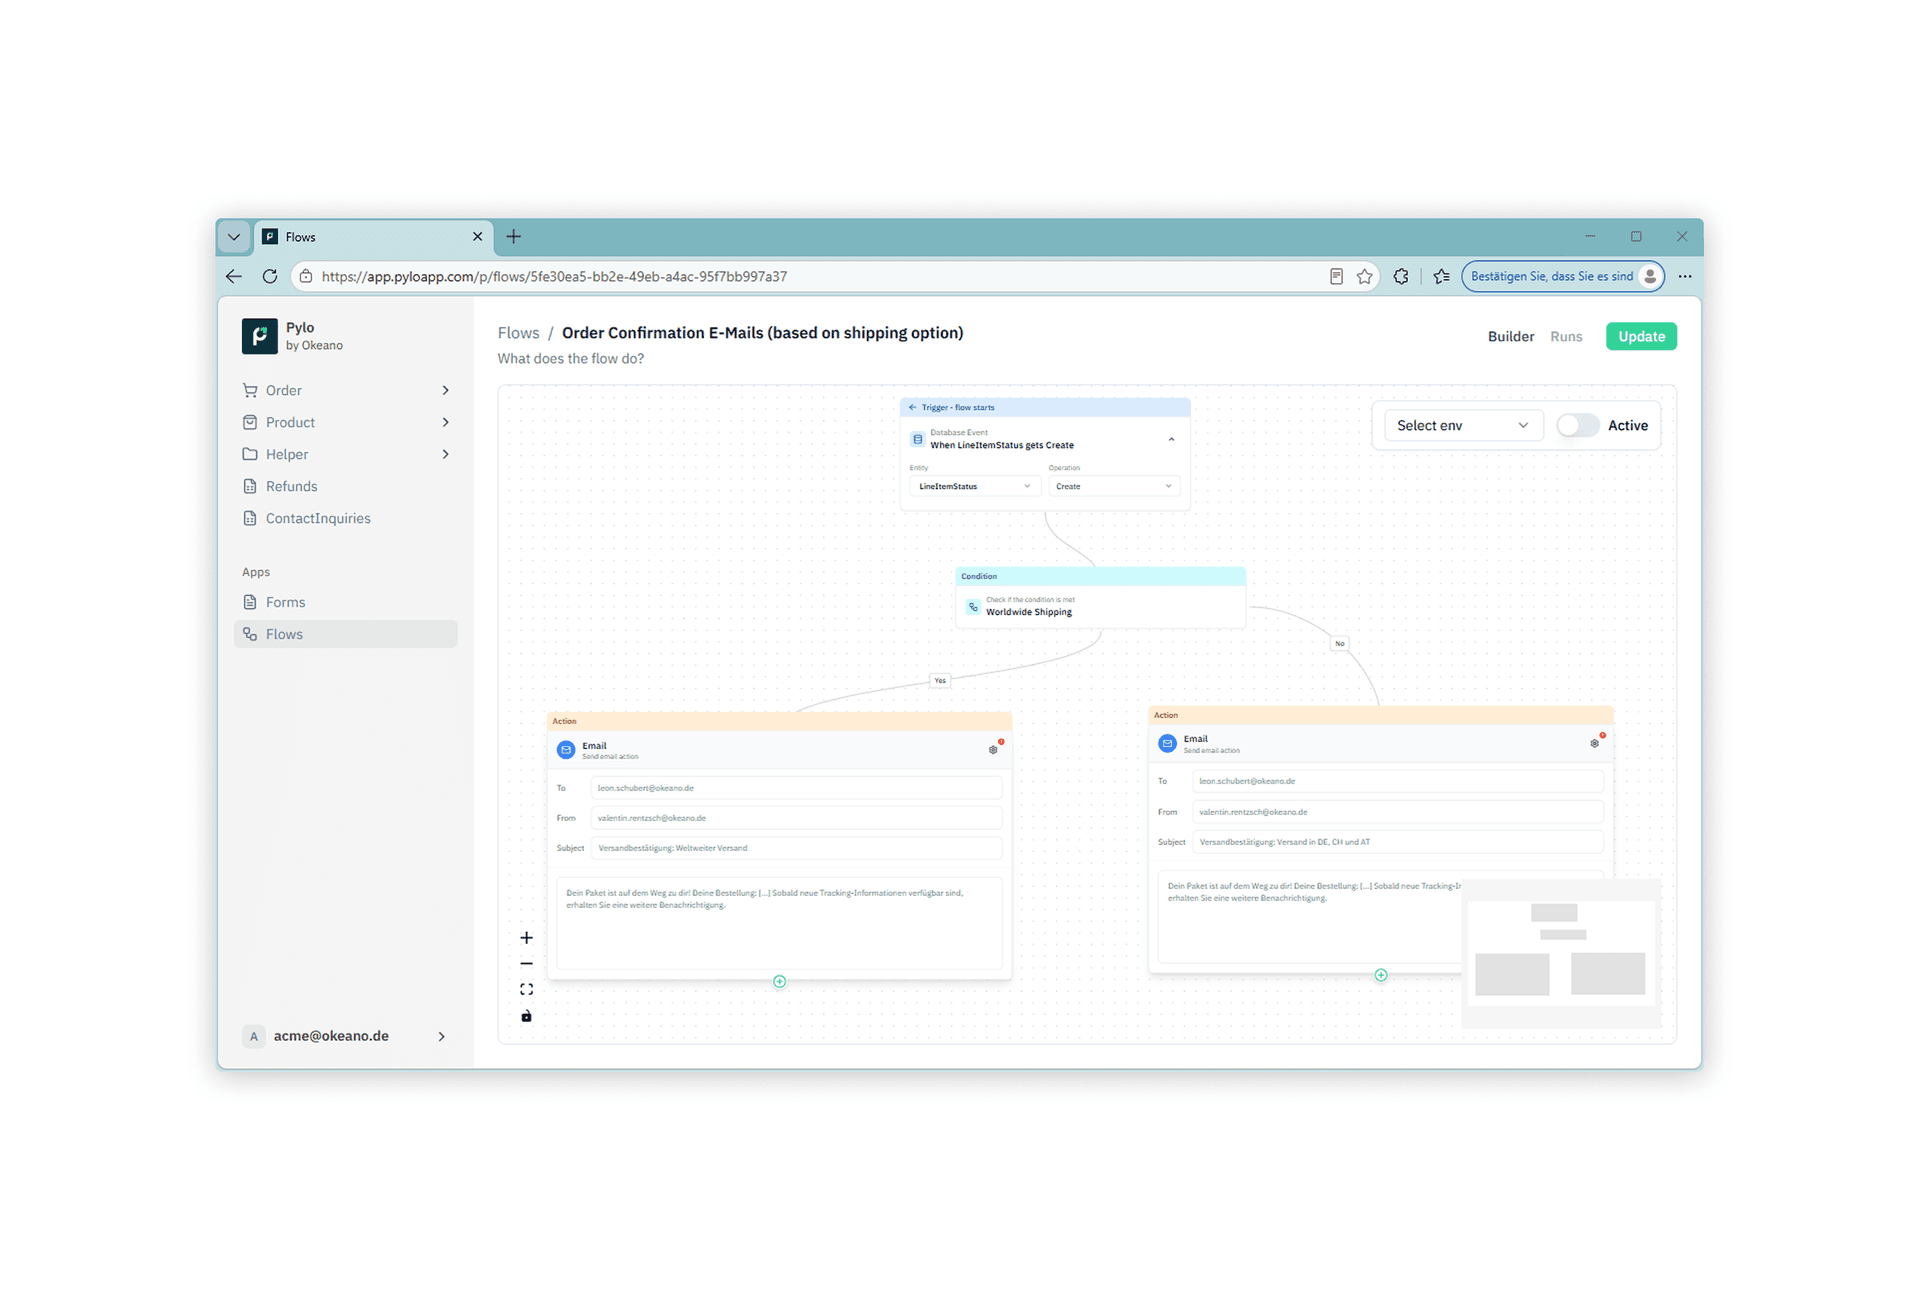Open the Create operation dropdown
1920x1290 pixels.
point(1114,487)
